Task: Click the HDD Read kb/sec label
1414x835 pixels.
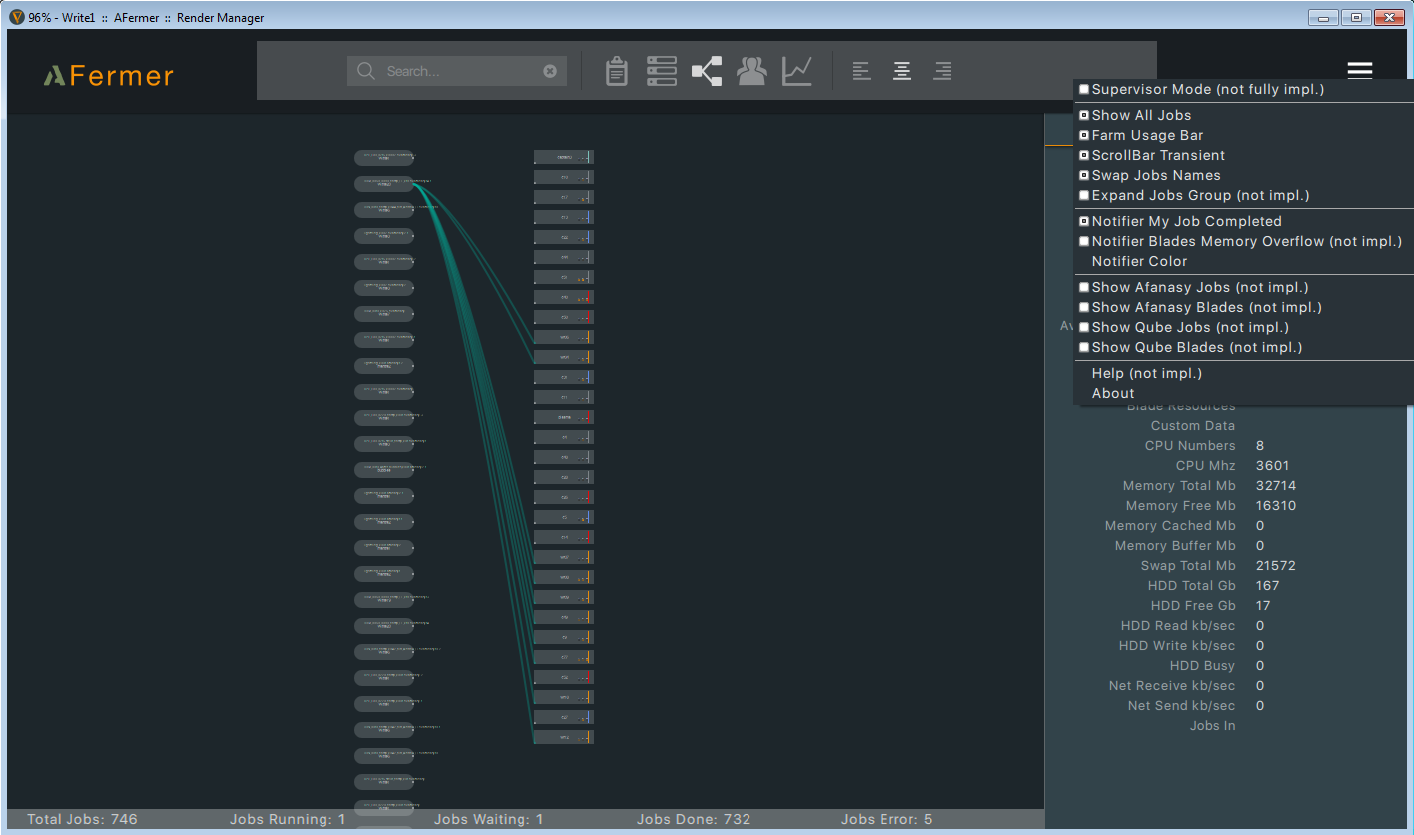Action: point(1178,626)
